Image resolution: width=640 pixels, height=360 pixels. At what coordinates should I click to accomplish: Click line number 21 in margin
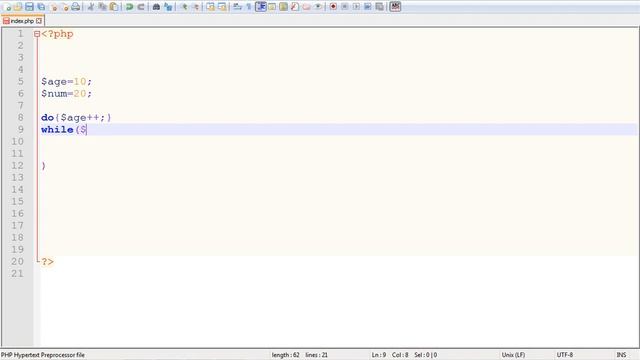17,273
